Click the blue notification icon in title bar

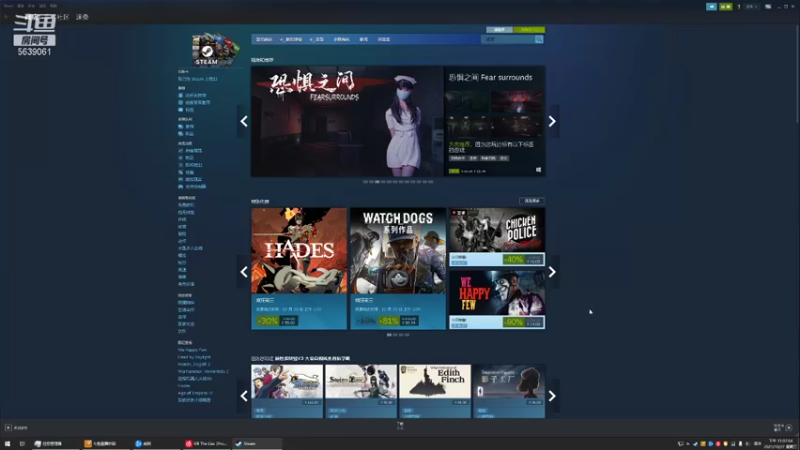[711, 7]
